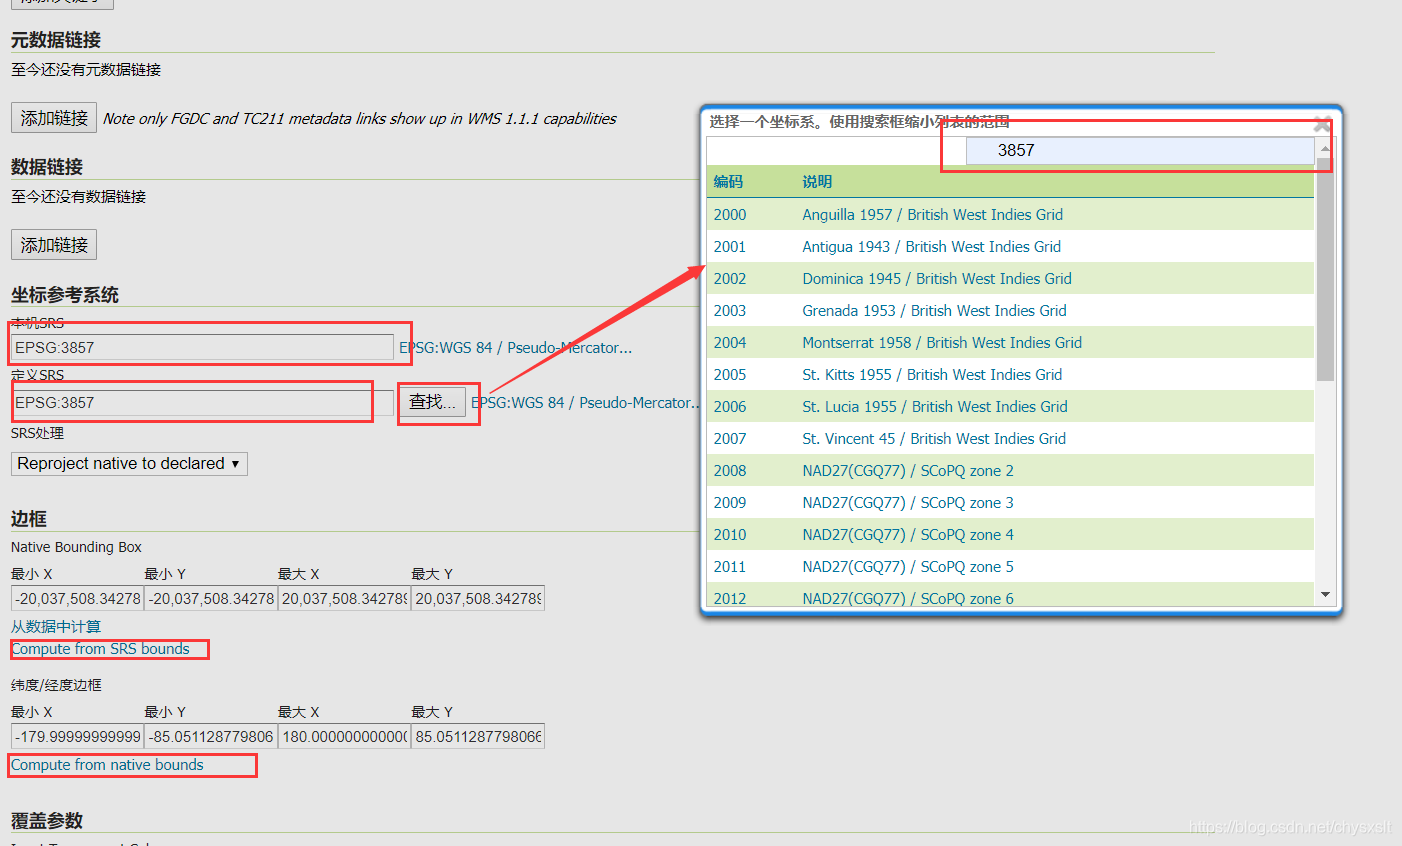Click the 定义SRS input field

click(x=202, y=402)
